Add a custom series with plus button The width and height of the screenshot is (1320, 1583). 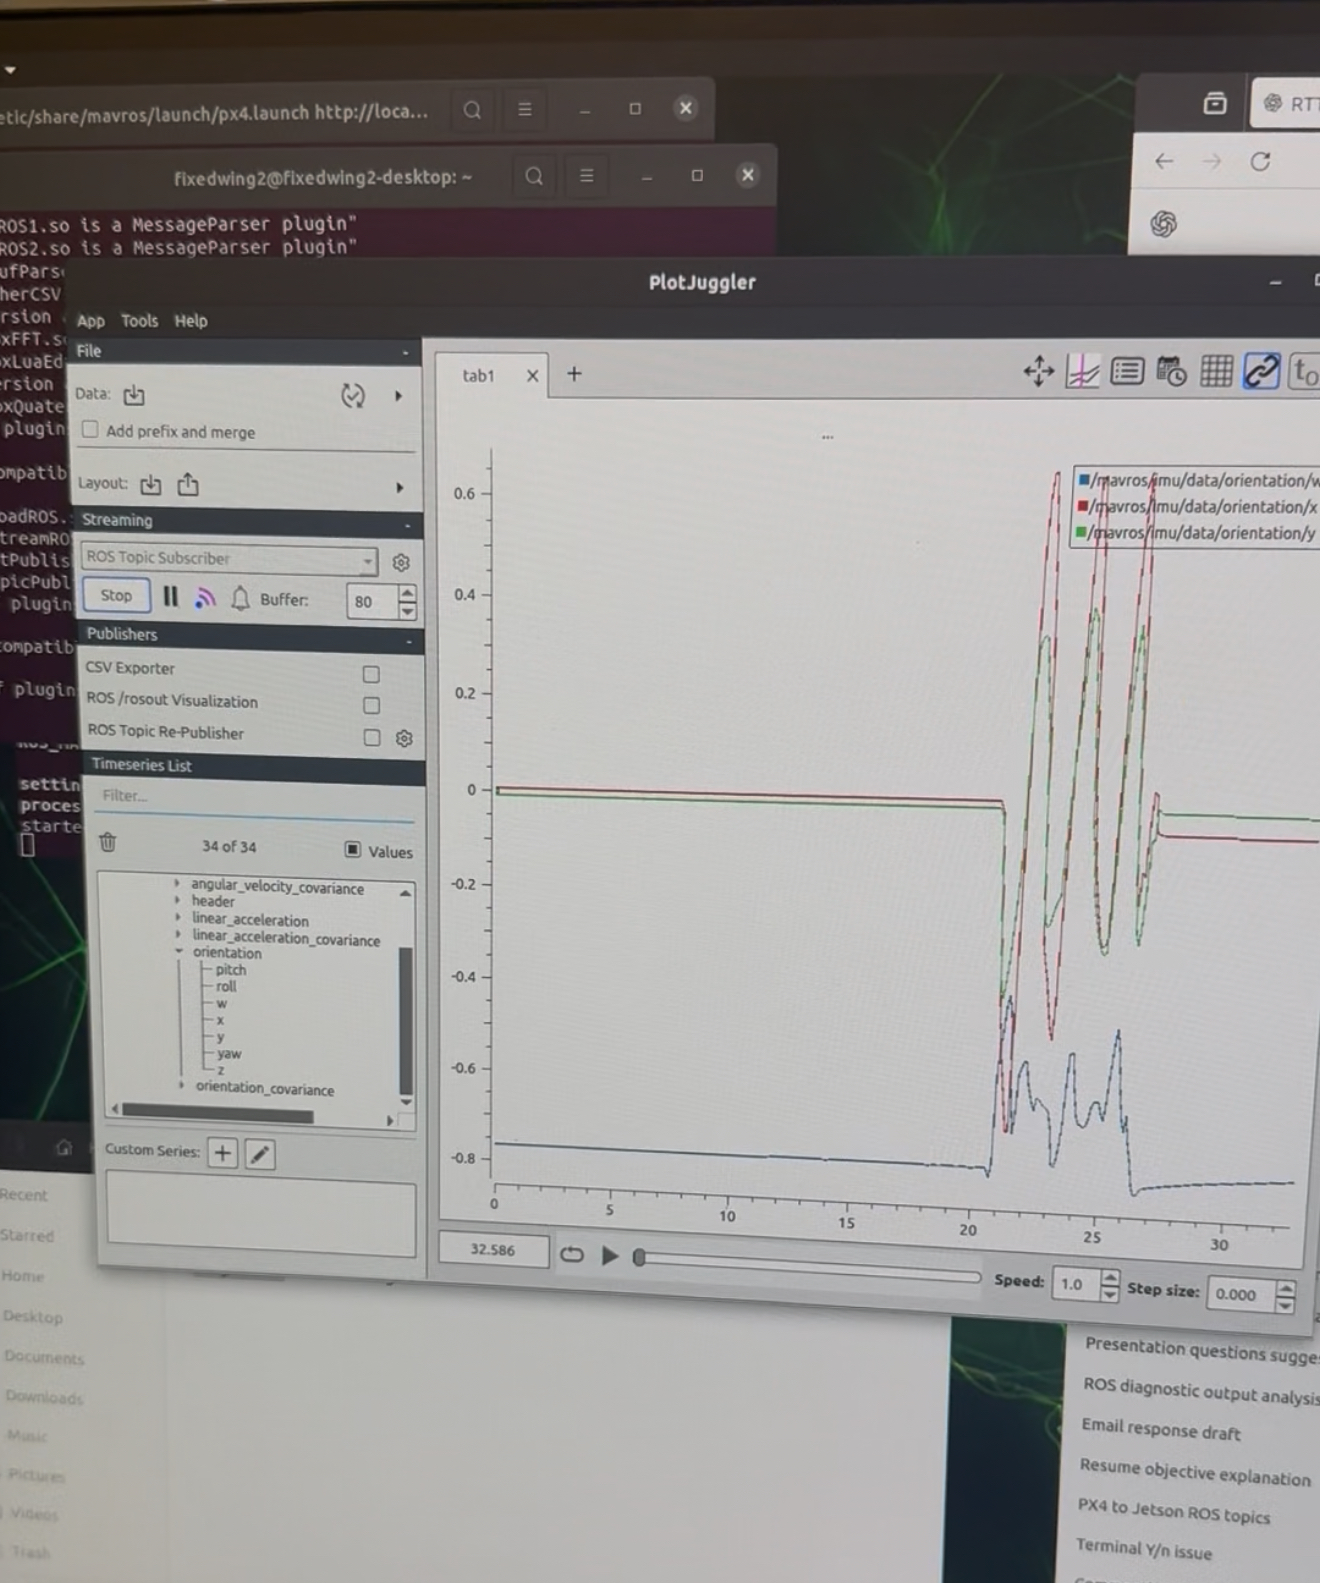pyautogui.click(x=223, y=1153)
